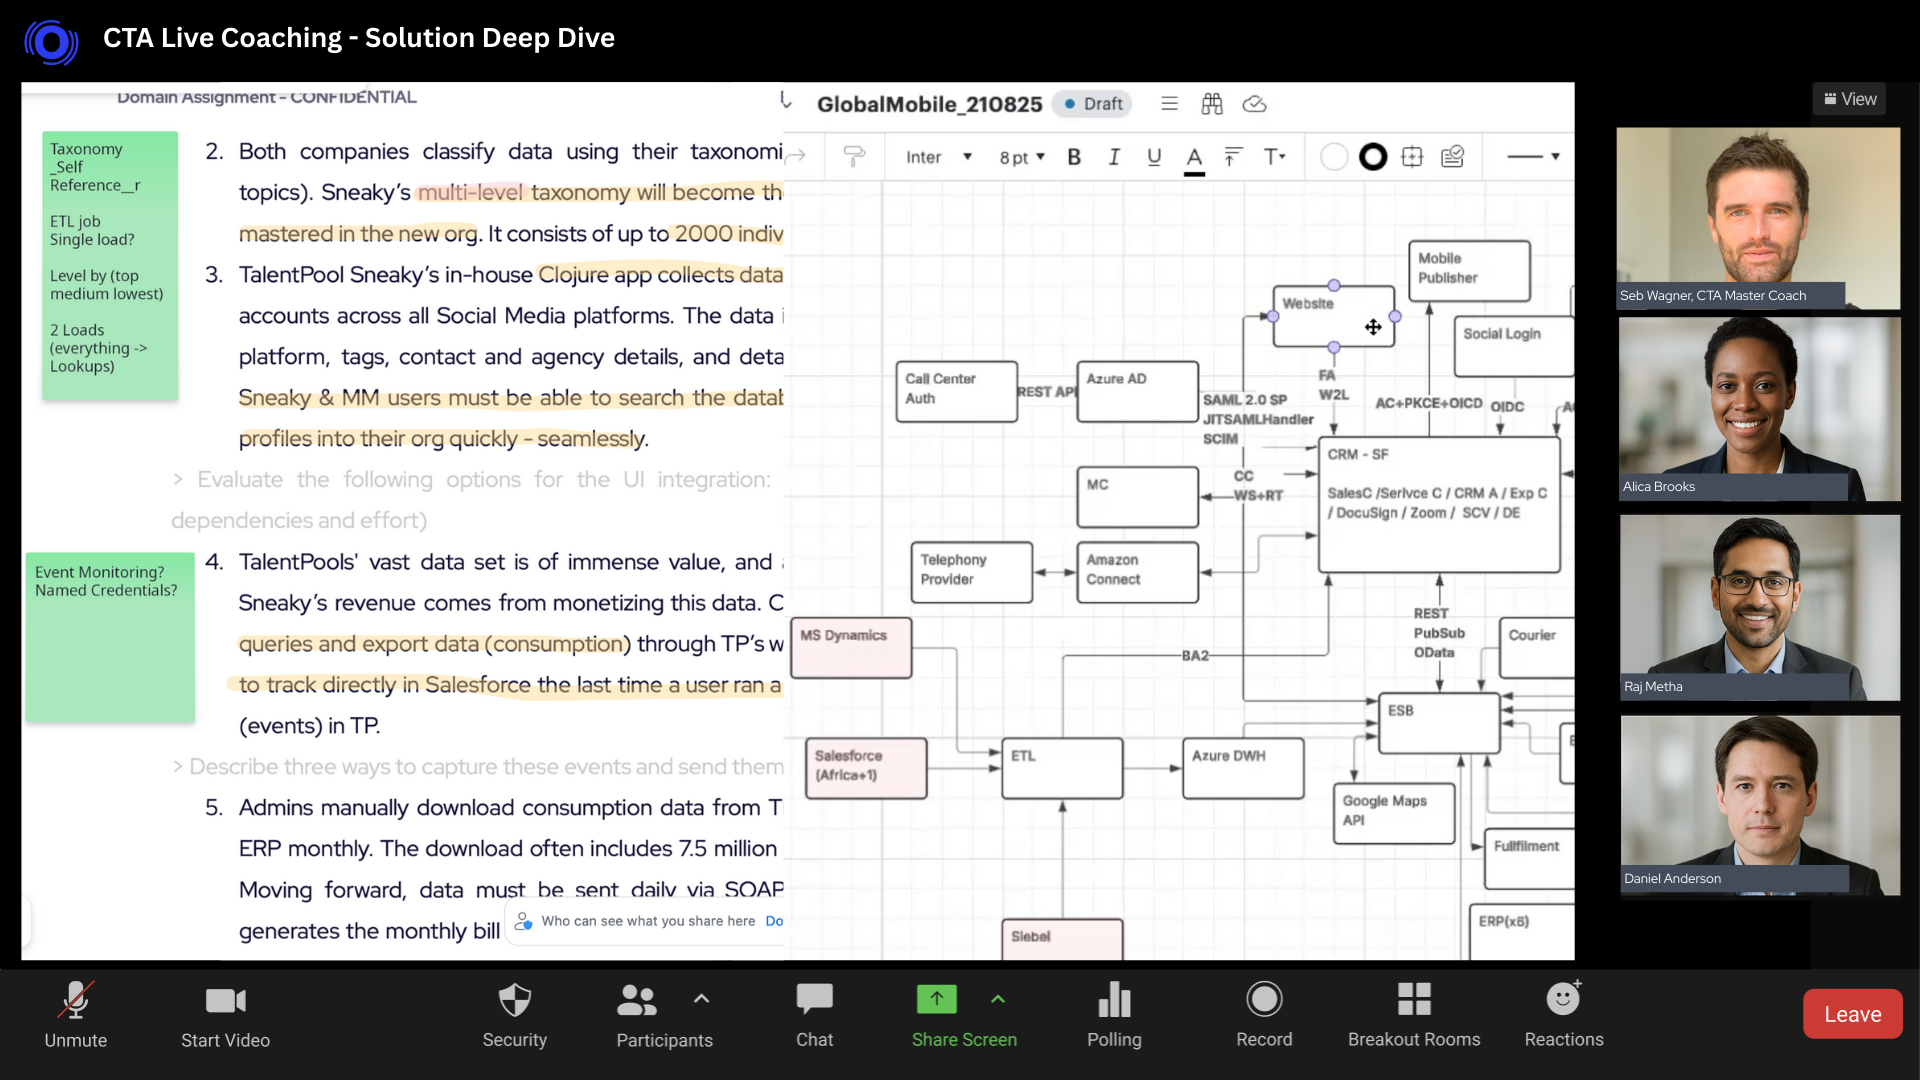Select the Website shape in the diagram
Image resolution: width=1920 pixels, height=1080 pixels.
pos(1333,316)
